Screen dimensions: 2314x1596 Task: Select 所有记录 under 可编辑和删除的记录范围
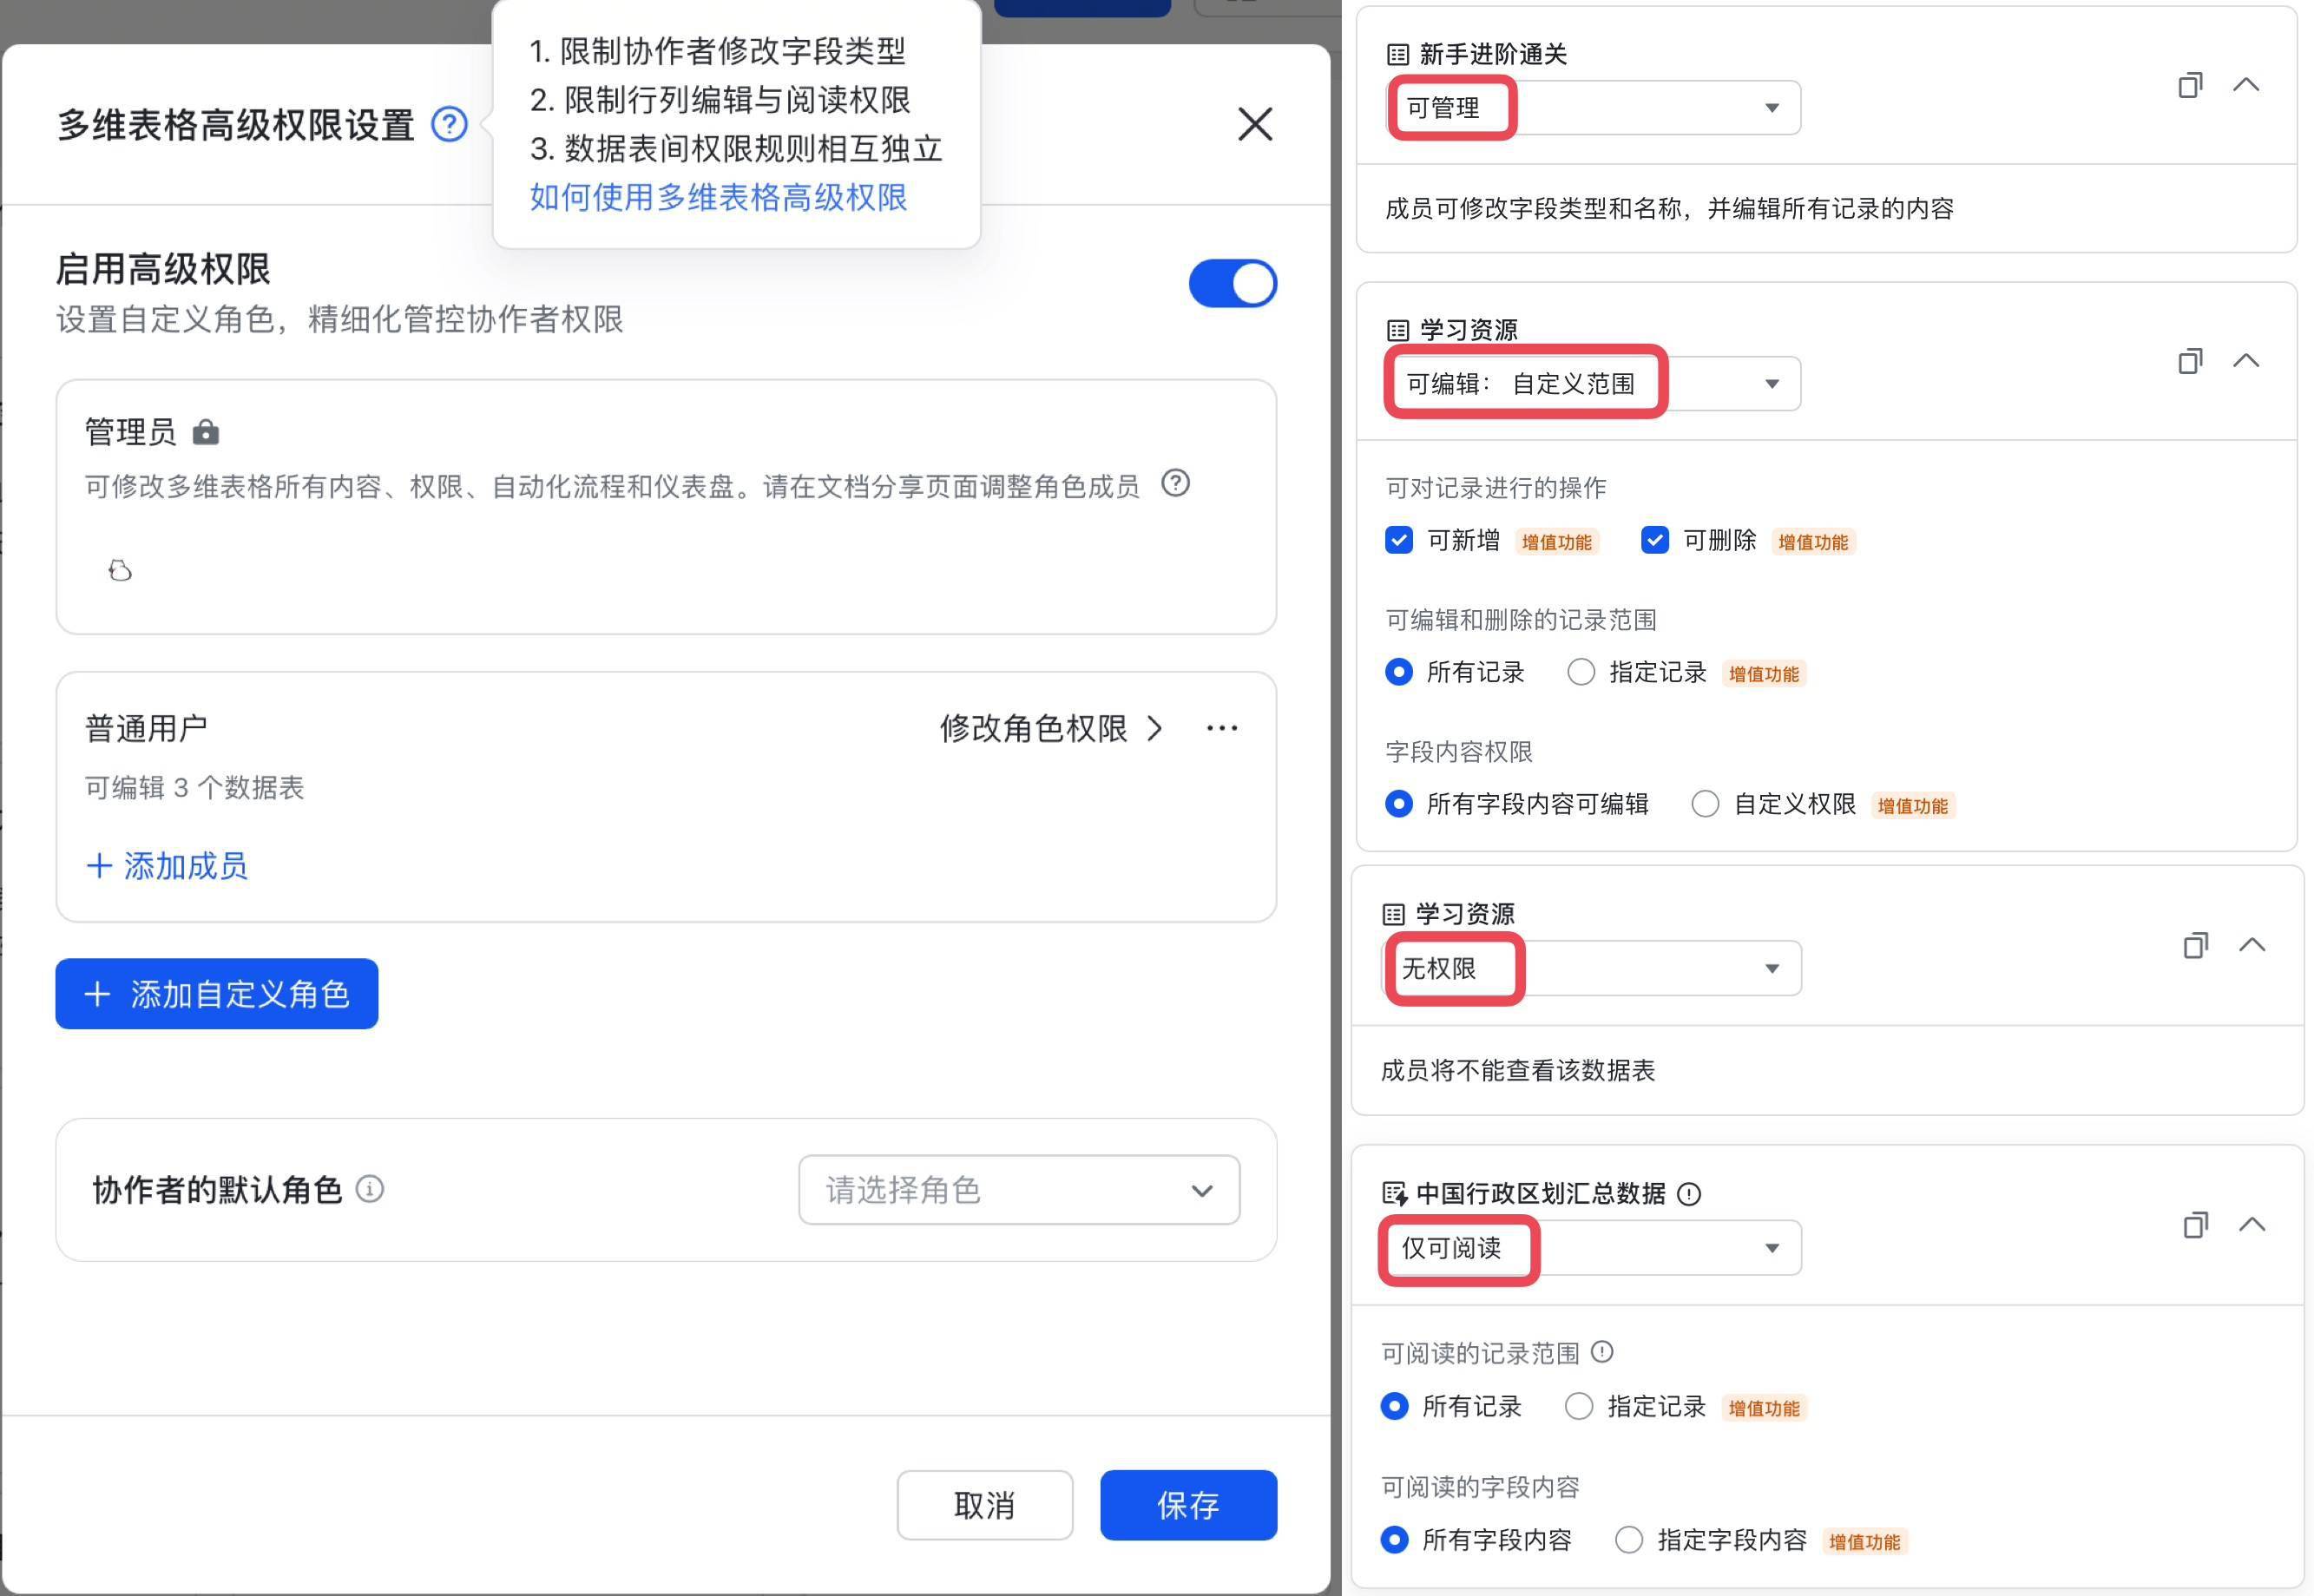tap(1399, 672)
